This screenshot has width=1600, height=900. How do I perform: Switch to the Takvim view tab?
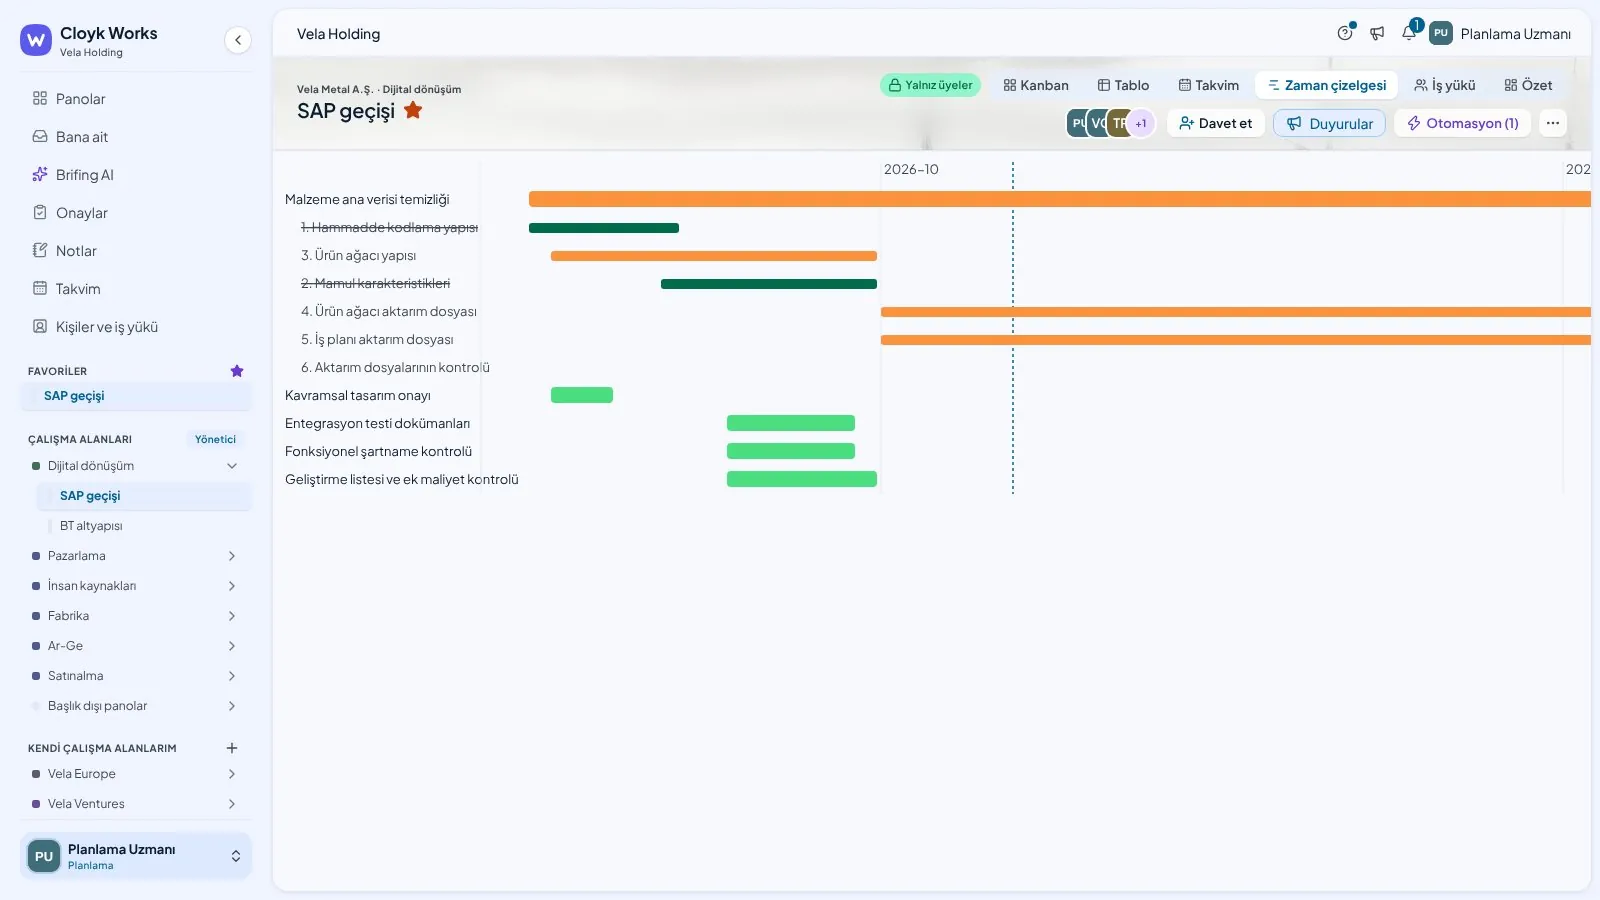click(1208, 85)
